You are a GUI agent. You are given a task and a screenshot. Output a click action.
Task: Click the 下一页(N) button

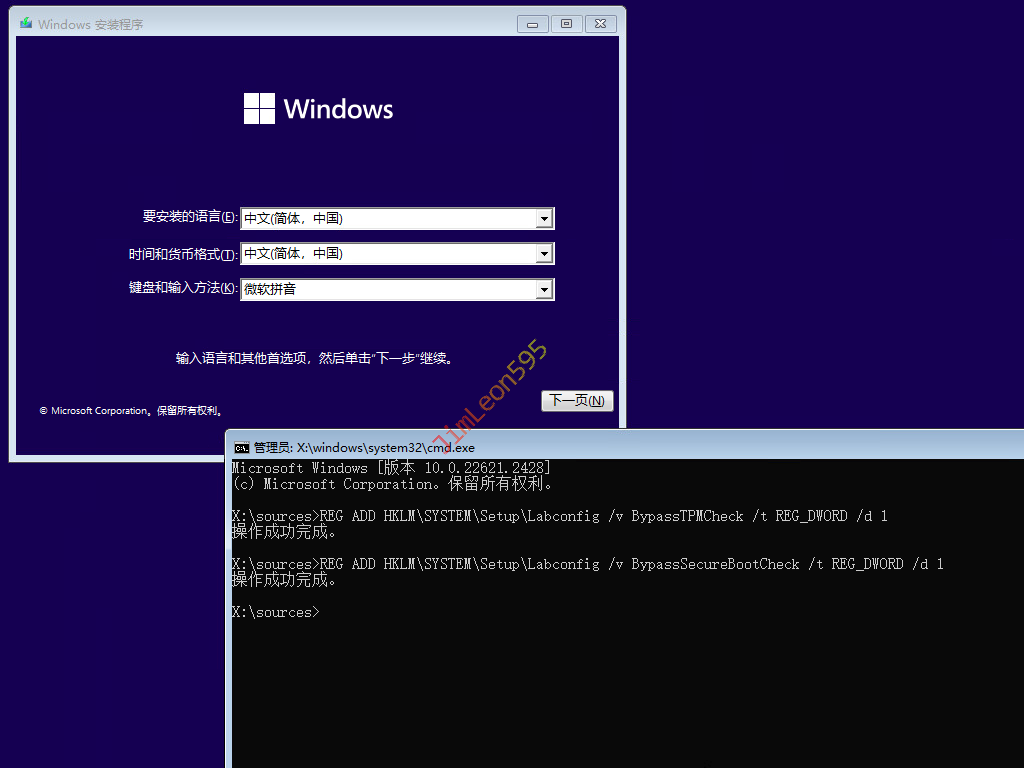577,401
